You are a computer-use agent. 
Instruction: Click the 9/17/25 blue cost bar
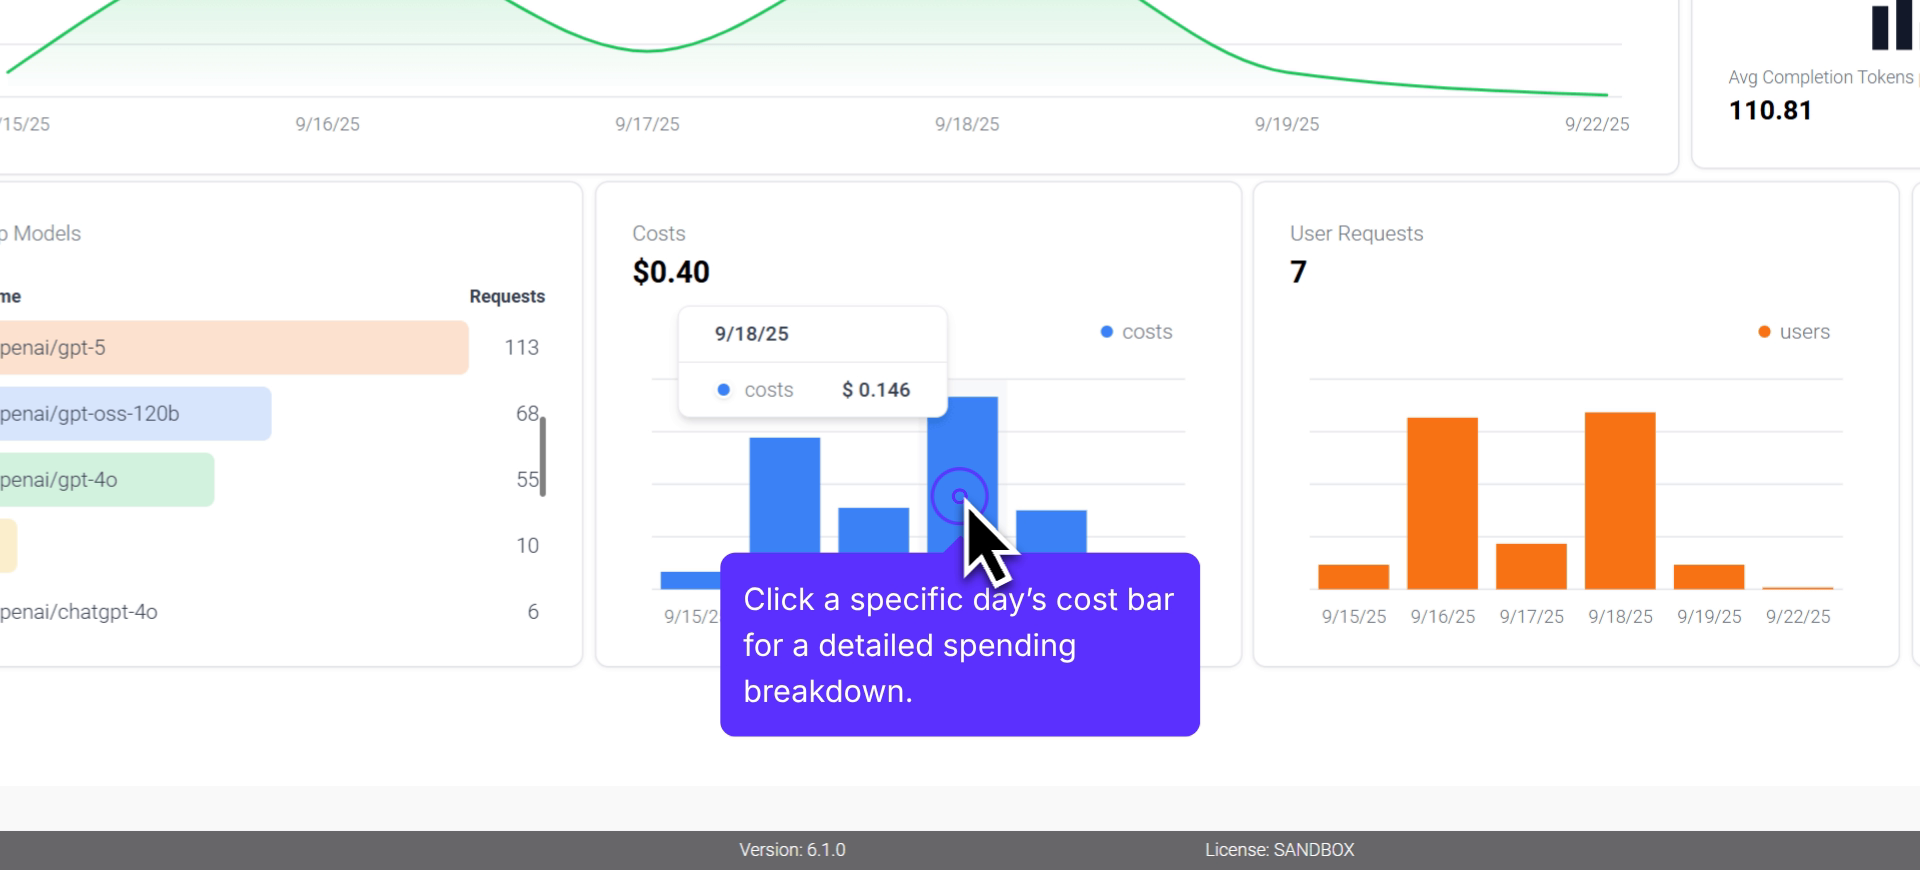coord(873,530)
